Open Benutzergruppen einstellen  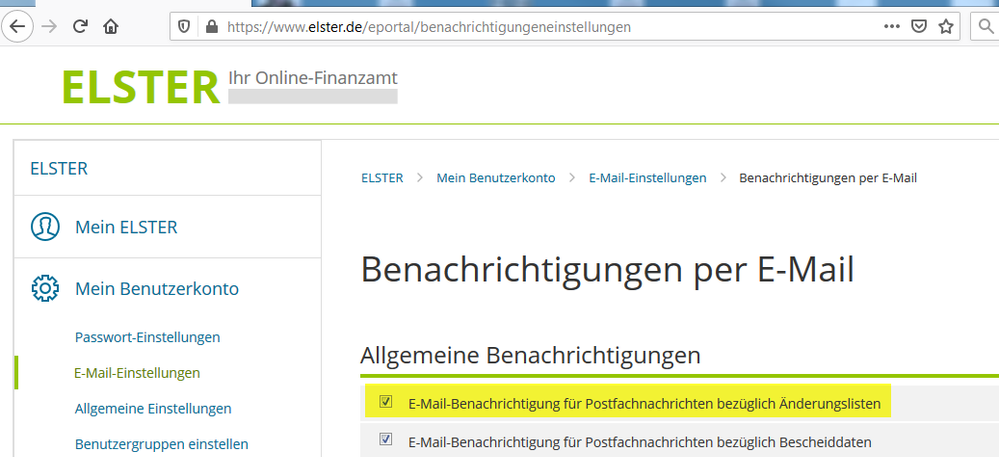(x=161, y=444)
